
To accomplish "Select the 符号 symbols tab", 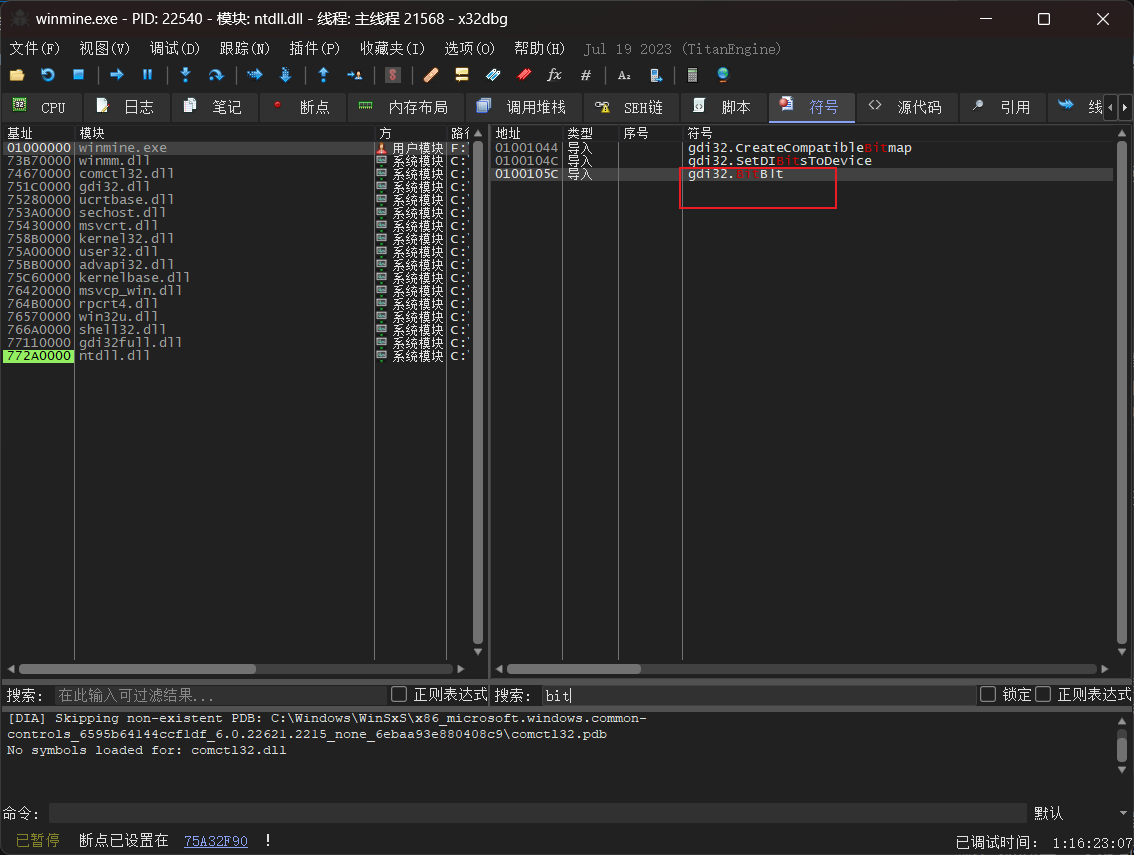I will (812, 107).
